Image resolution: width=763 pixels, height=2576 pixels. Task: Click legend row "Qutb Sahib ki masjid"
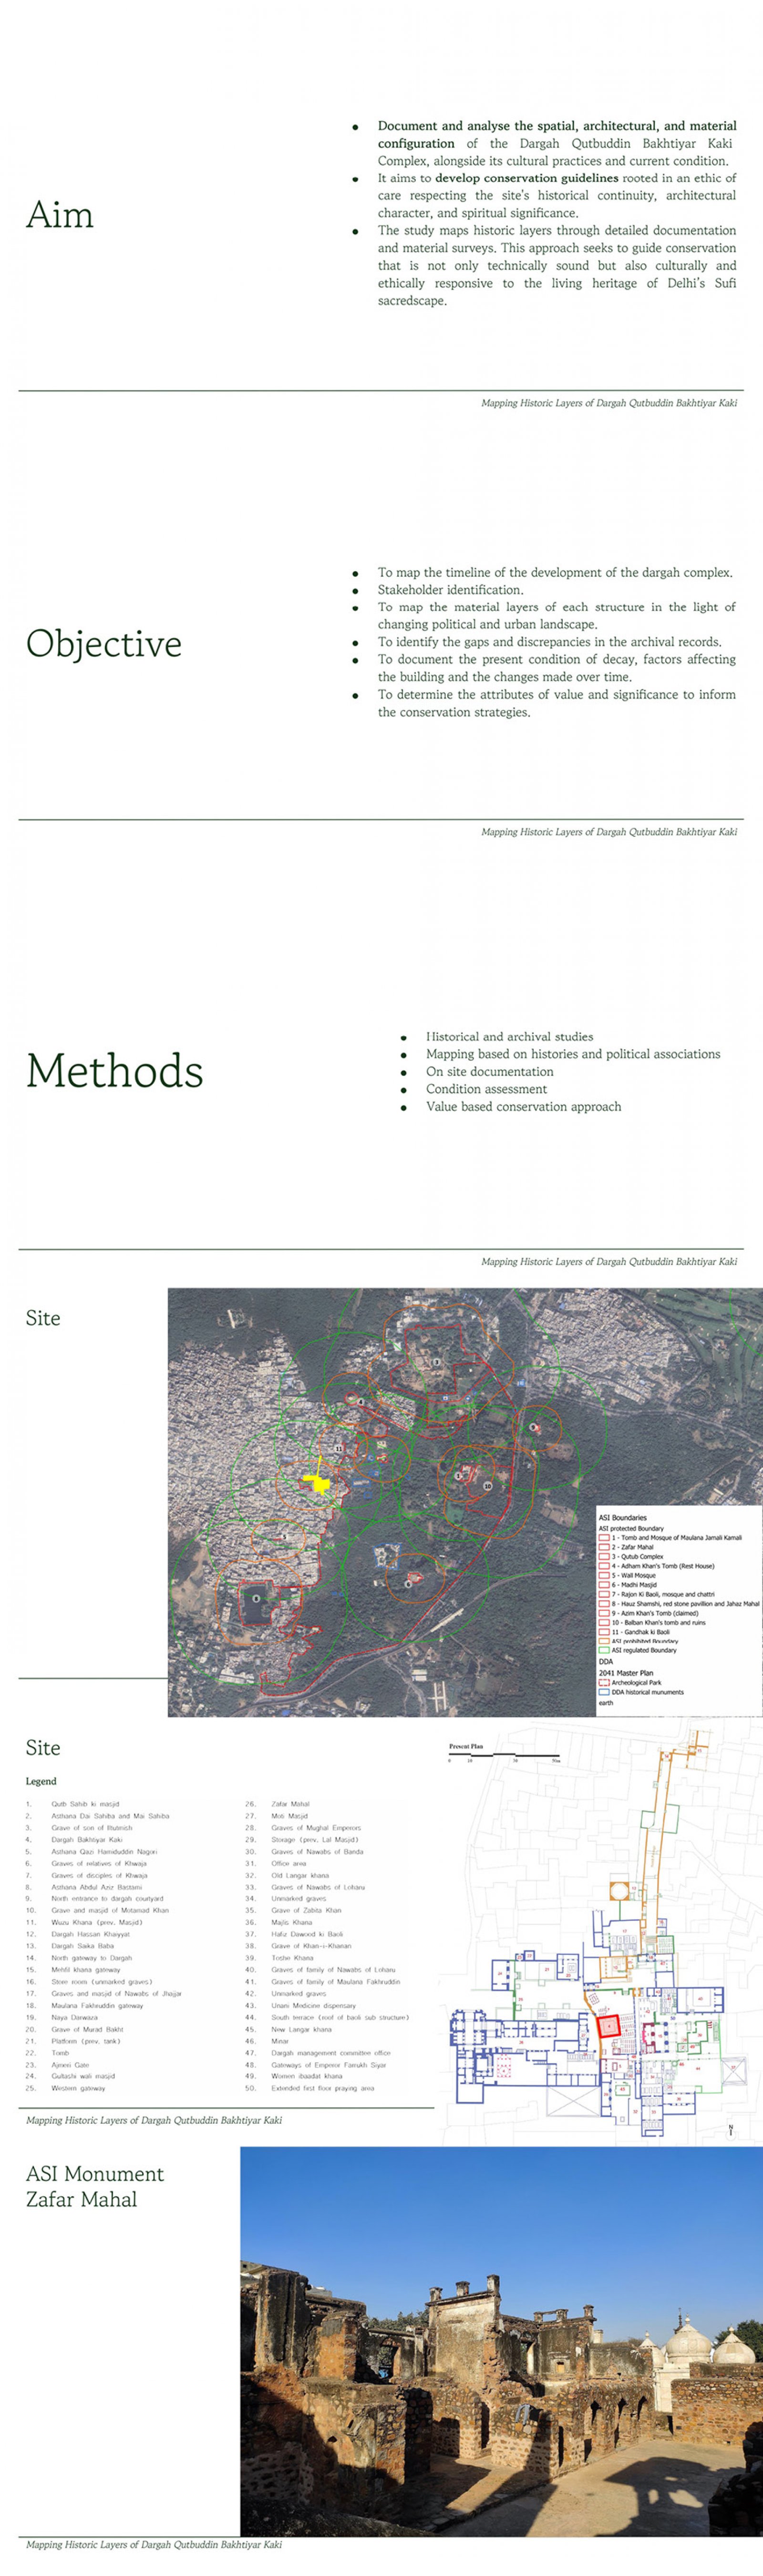tap(85, 1804)
